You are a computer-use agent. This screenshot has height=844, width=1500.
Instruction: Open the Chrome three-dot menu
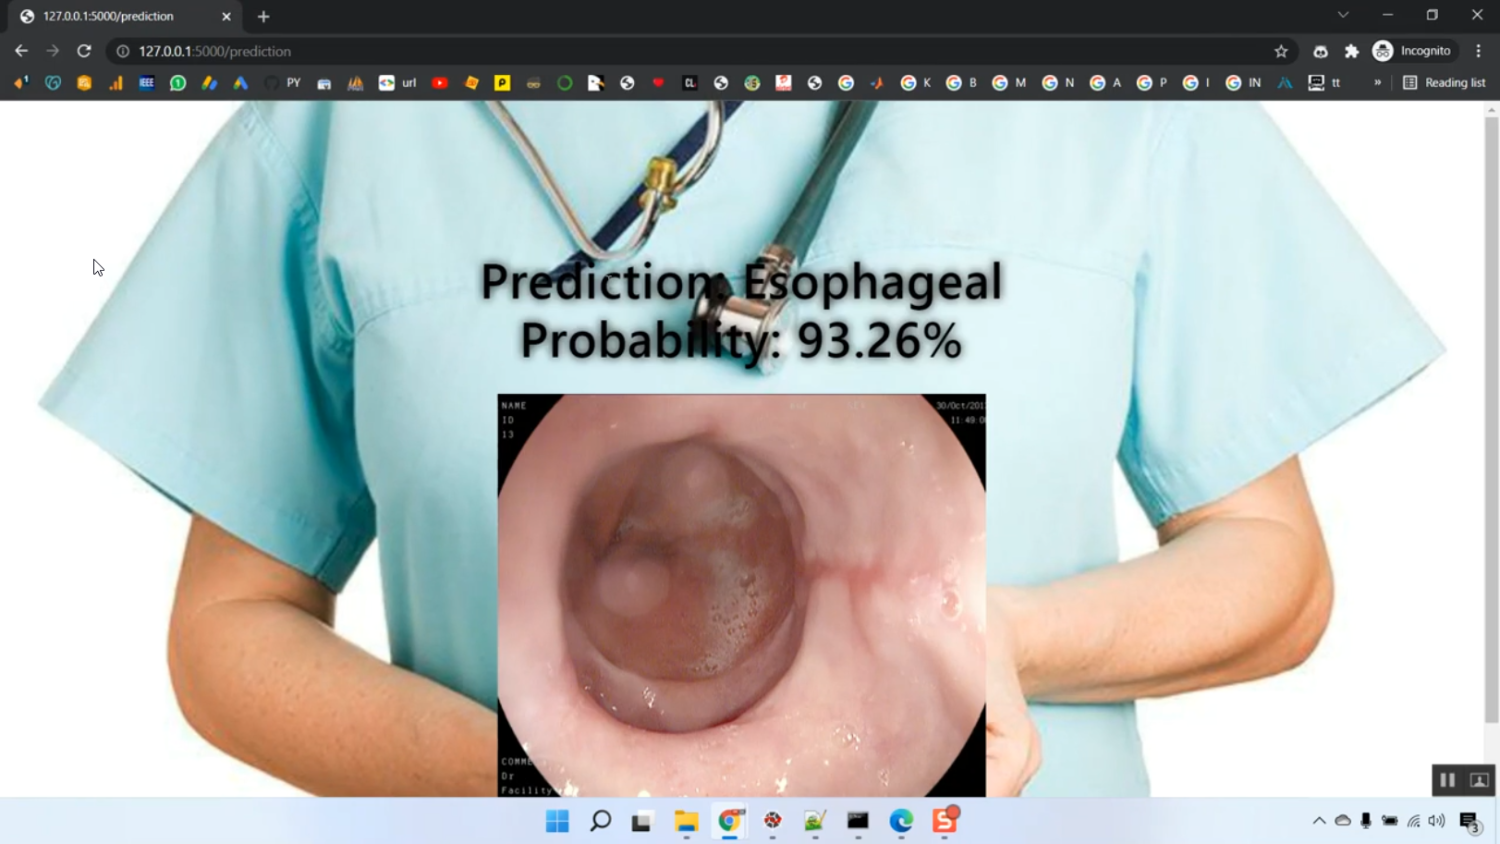coord(1478,51)
